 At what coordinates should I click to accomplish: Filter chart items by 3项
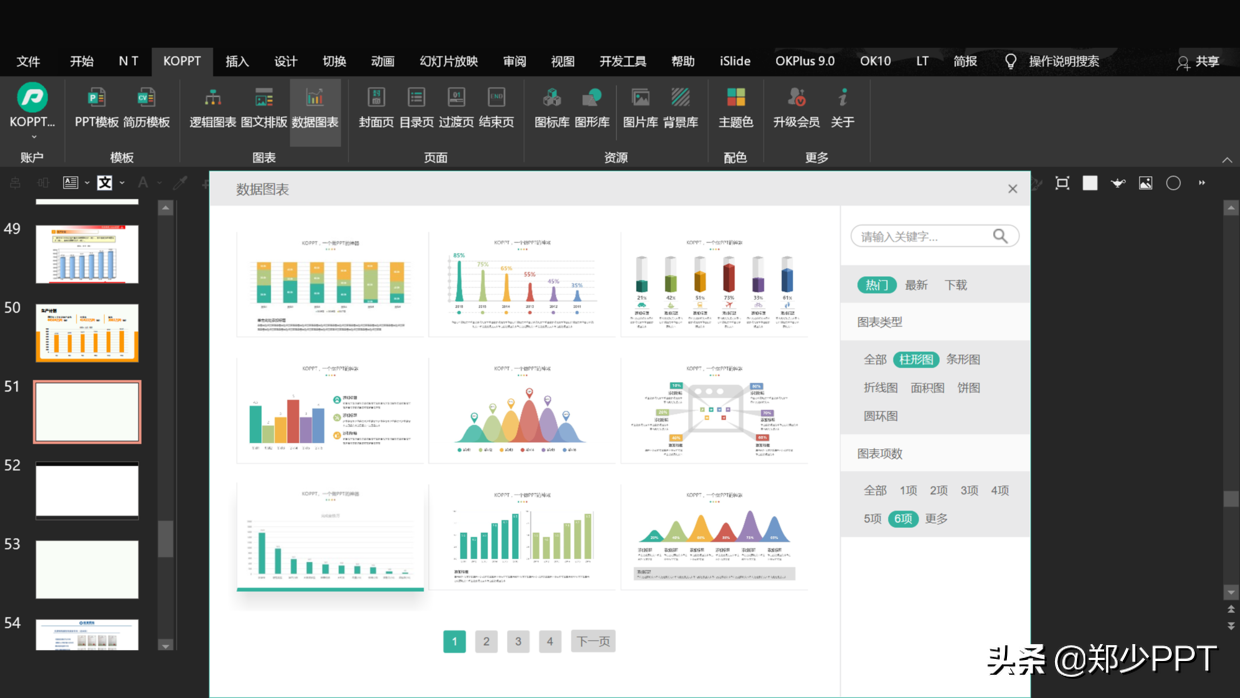[969, 490]
